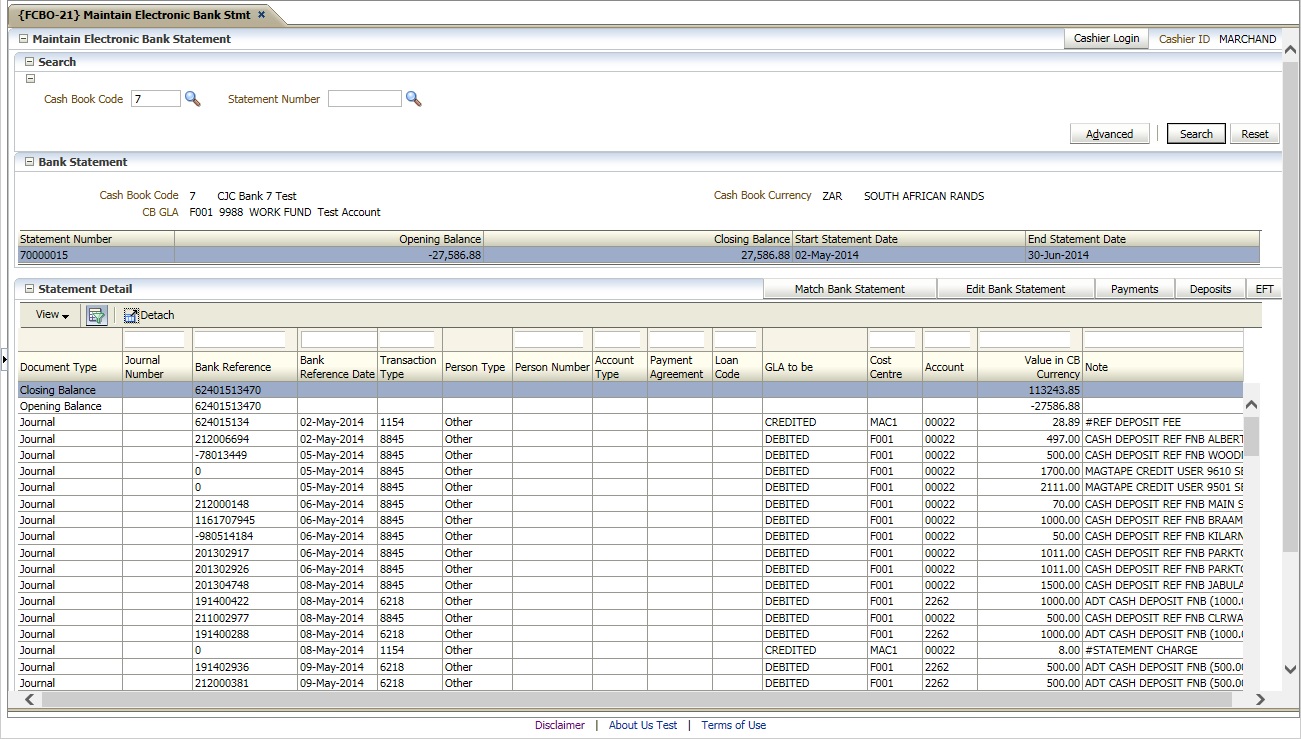Open the Payments screen
This screenshot has height=739, width=1301.
click(x=1135, y=288)
